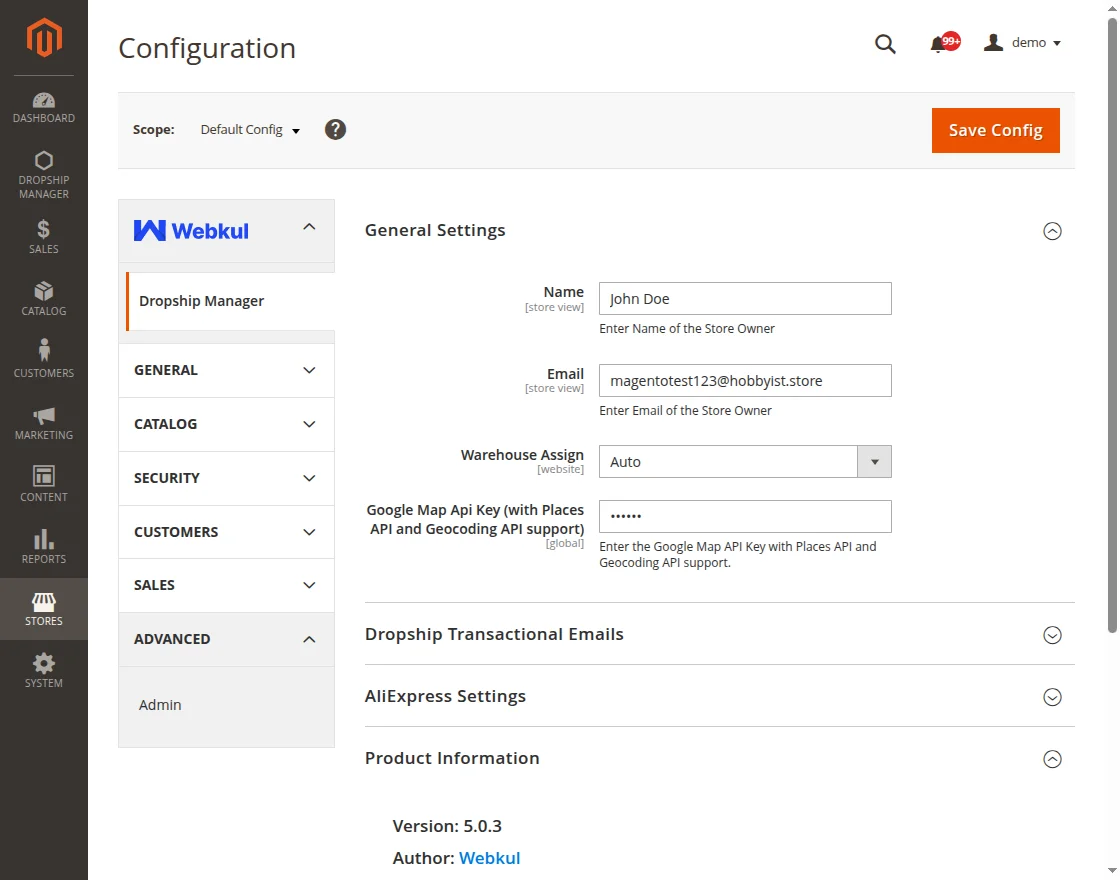Open the Stores sidebar menu
1120x880 pixels.
pyautogui.click(x=44, y=609)
